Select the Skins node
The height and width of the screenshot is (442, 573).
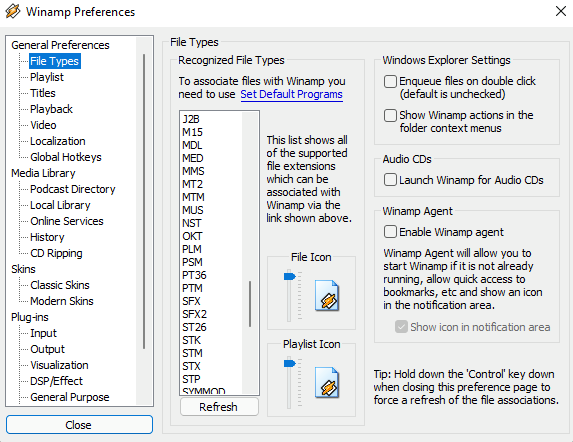pos(23,269)
